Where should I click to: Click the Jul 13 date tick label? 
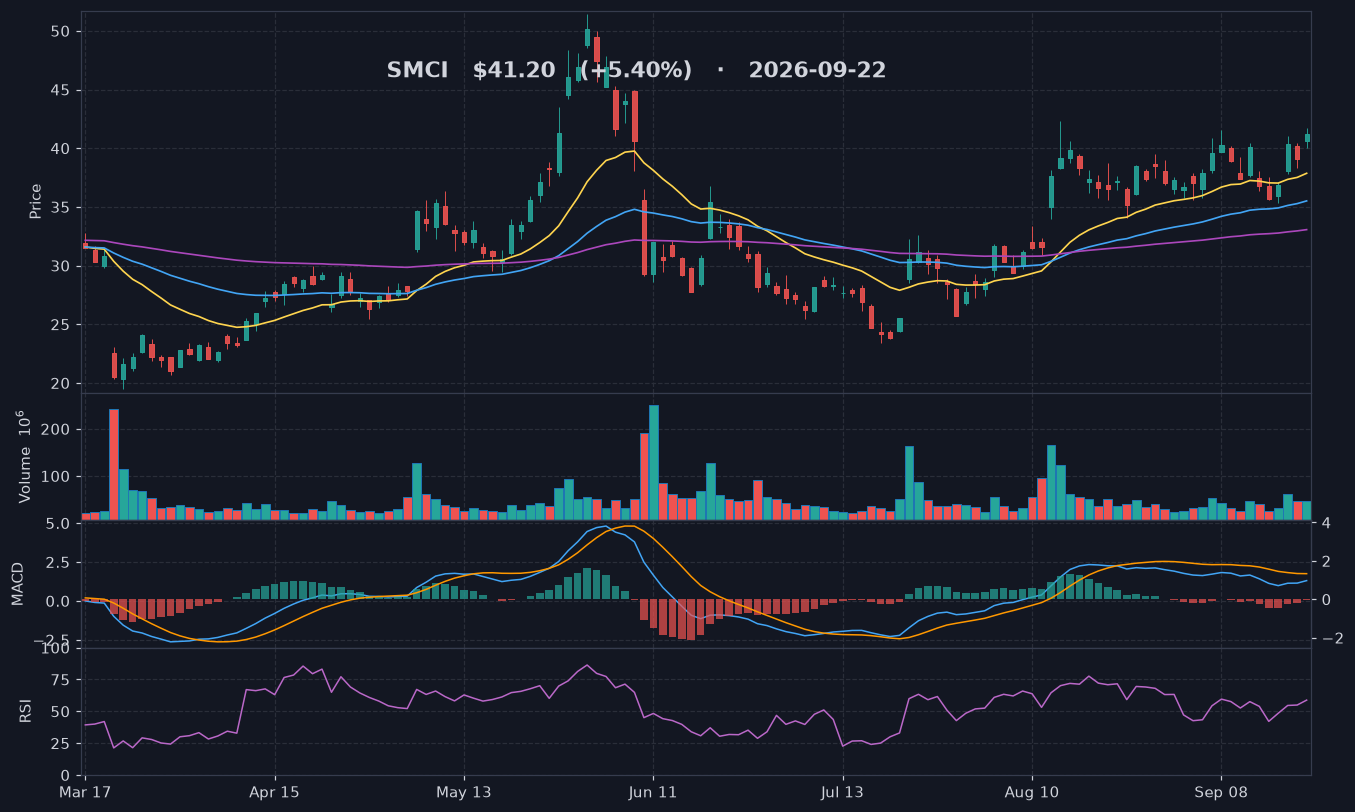(x=842, y=792)
